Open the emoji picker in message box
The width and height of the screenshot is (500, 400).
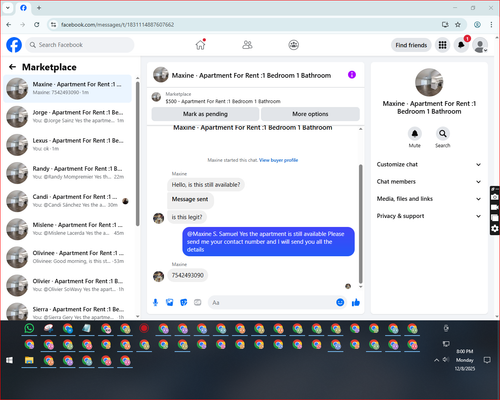click(x=340, y=302)
